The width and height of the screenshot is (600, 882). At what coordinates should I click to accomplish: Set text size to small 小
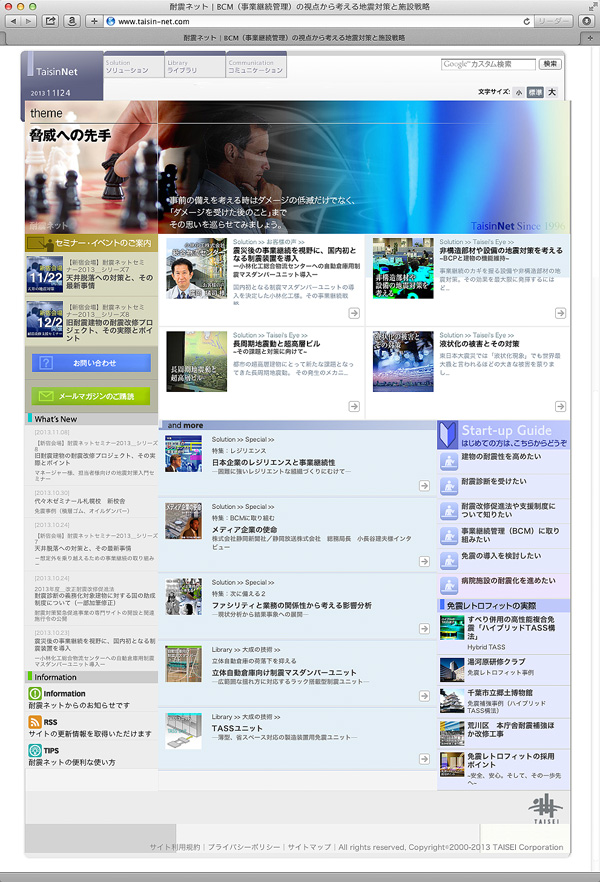point(518,92)
